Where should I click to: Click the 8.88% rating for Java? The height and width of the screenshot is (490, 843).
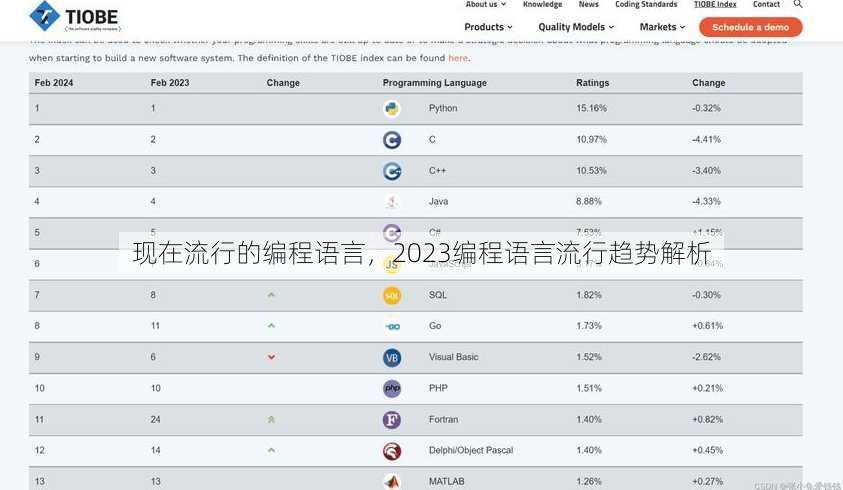[589, 202]
